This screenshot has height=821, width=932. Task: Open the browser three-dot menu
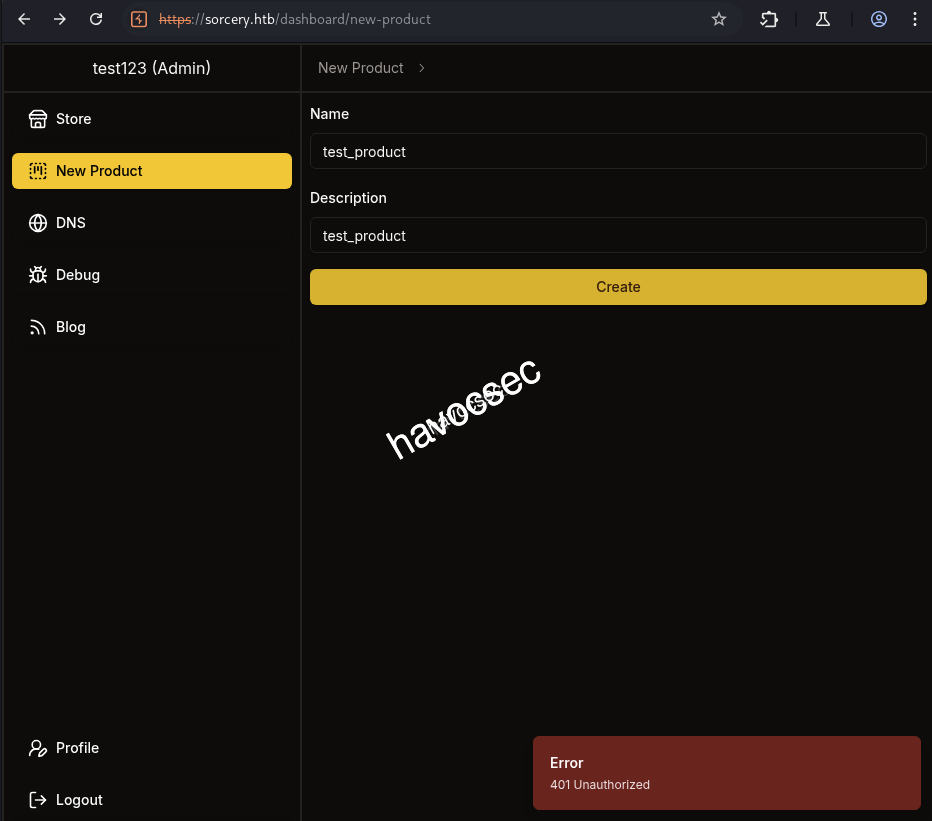click(x=915, y=19)
